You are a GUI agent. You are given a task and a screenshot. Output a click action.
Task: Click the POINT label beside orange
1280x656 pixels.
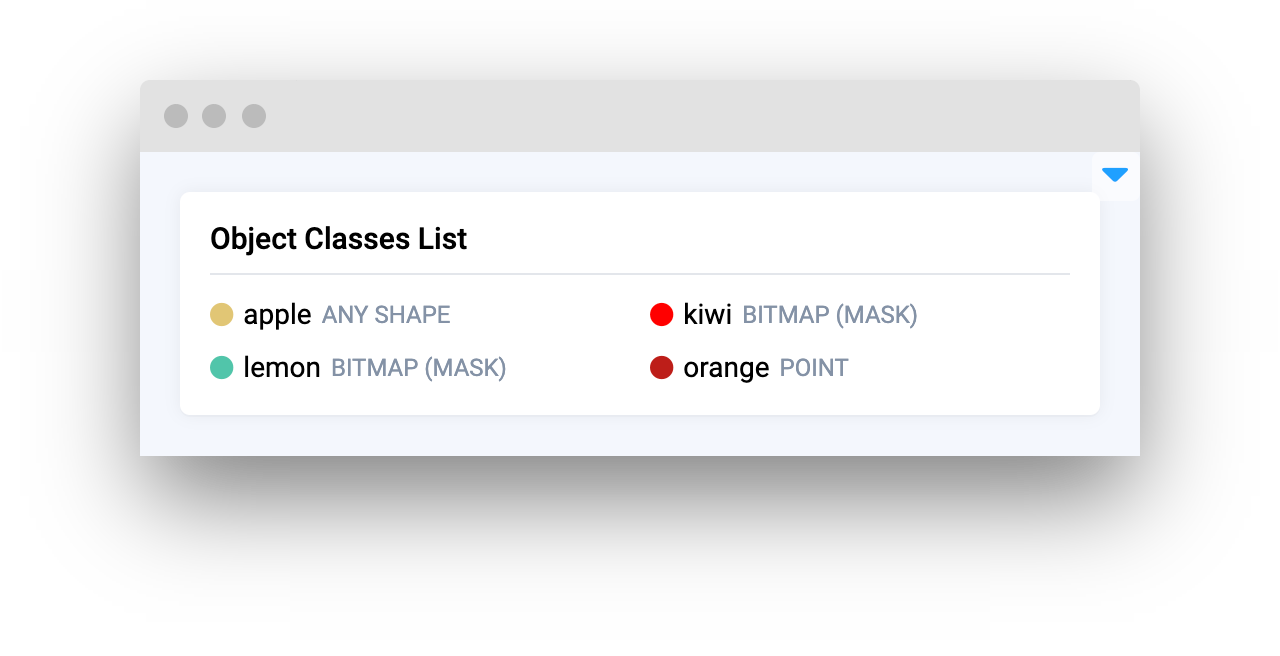tap(814, 368)
